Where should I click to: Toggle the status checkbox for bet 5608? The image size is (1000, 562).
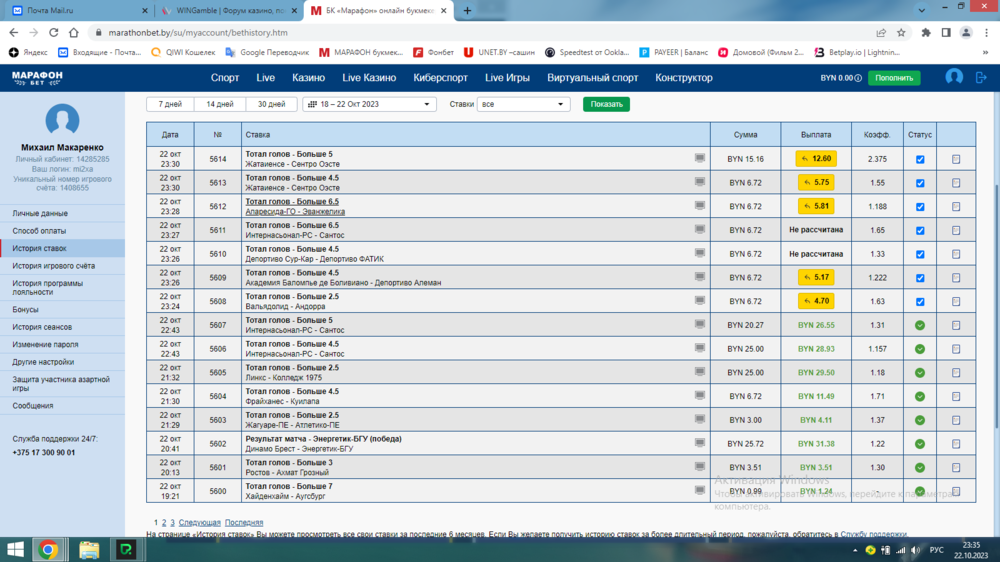920,302
